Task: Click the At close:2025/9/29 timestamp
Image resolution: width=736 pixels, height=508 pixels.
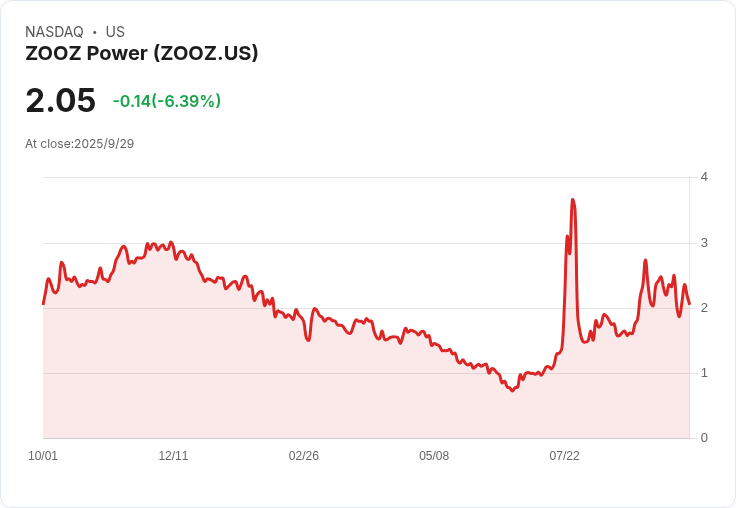Action: point(79,143)
